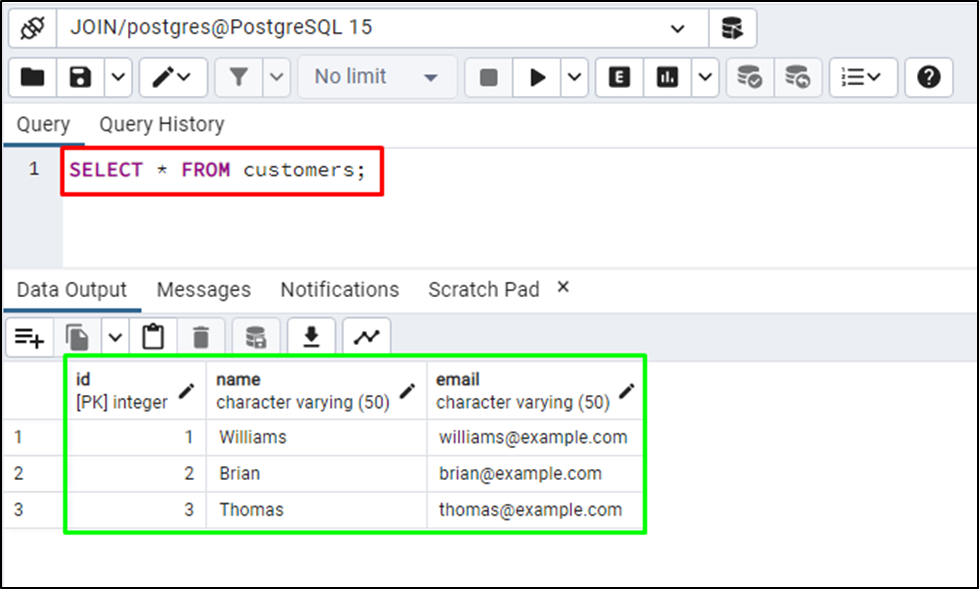
Task: Stop the running query
Action: [x=488, y=77]
